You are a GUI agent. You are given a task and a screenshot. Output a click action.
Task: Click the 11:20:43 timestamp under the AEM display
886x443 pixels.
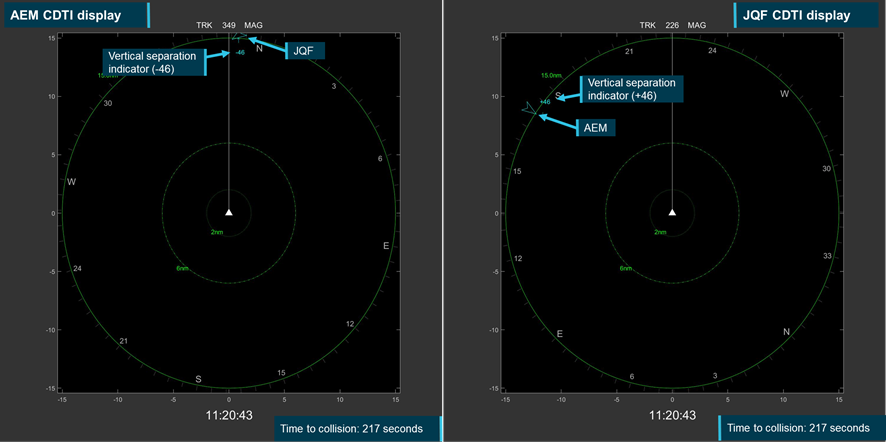[229, 415]
